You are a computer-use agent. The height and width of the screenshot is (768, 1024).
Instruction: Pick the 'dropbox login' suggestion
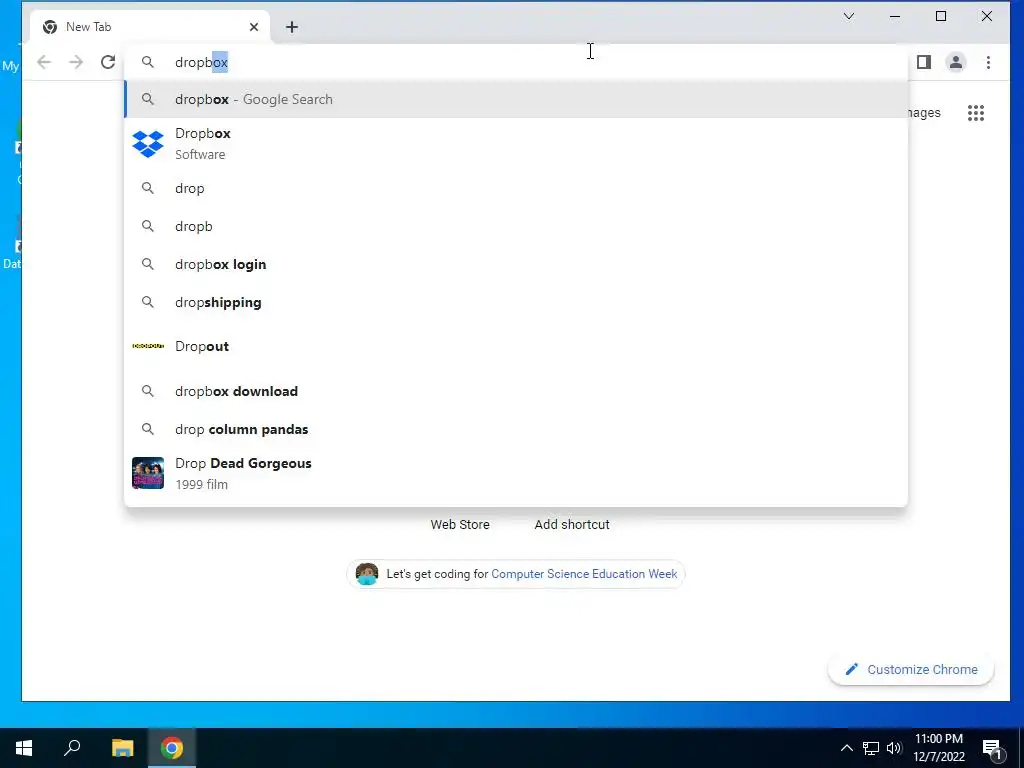point(516,264)
